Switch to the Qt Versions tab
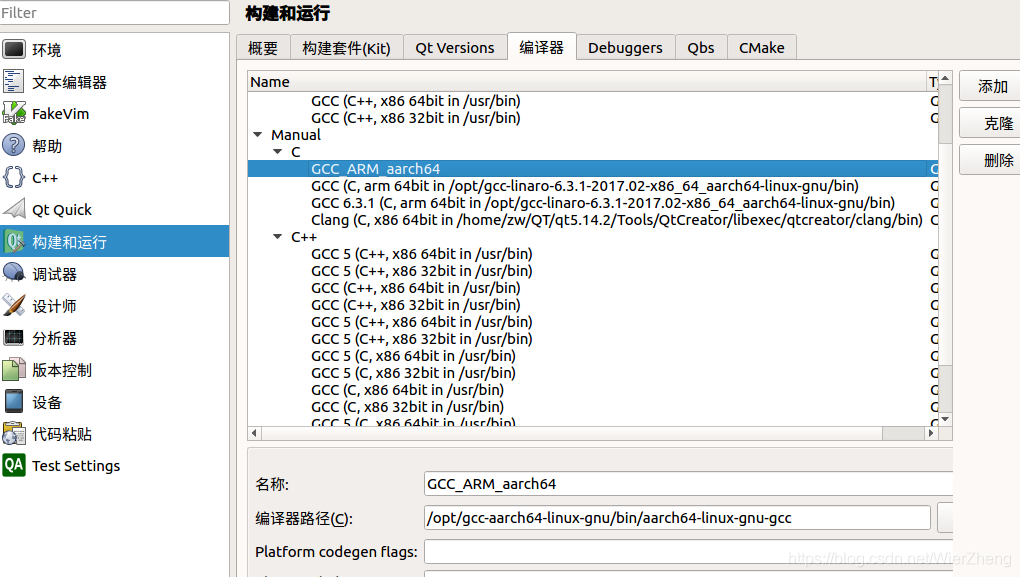1020x577 pixels. click(455, 47)
